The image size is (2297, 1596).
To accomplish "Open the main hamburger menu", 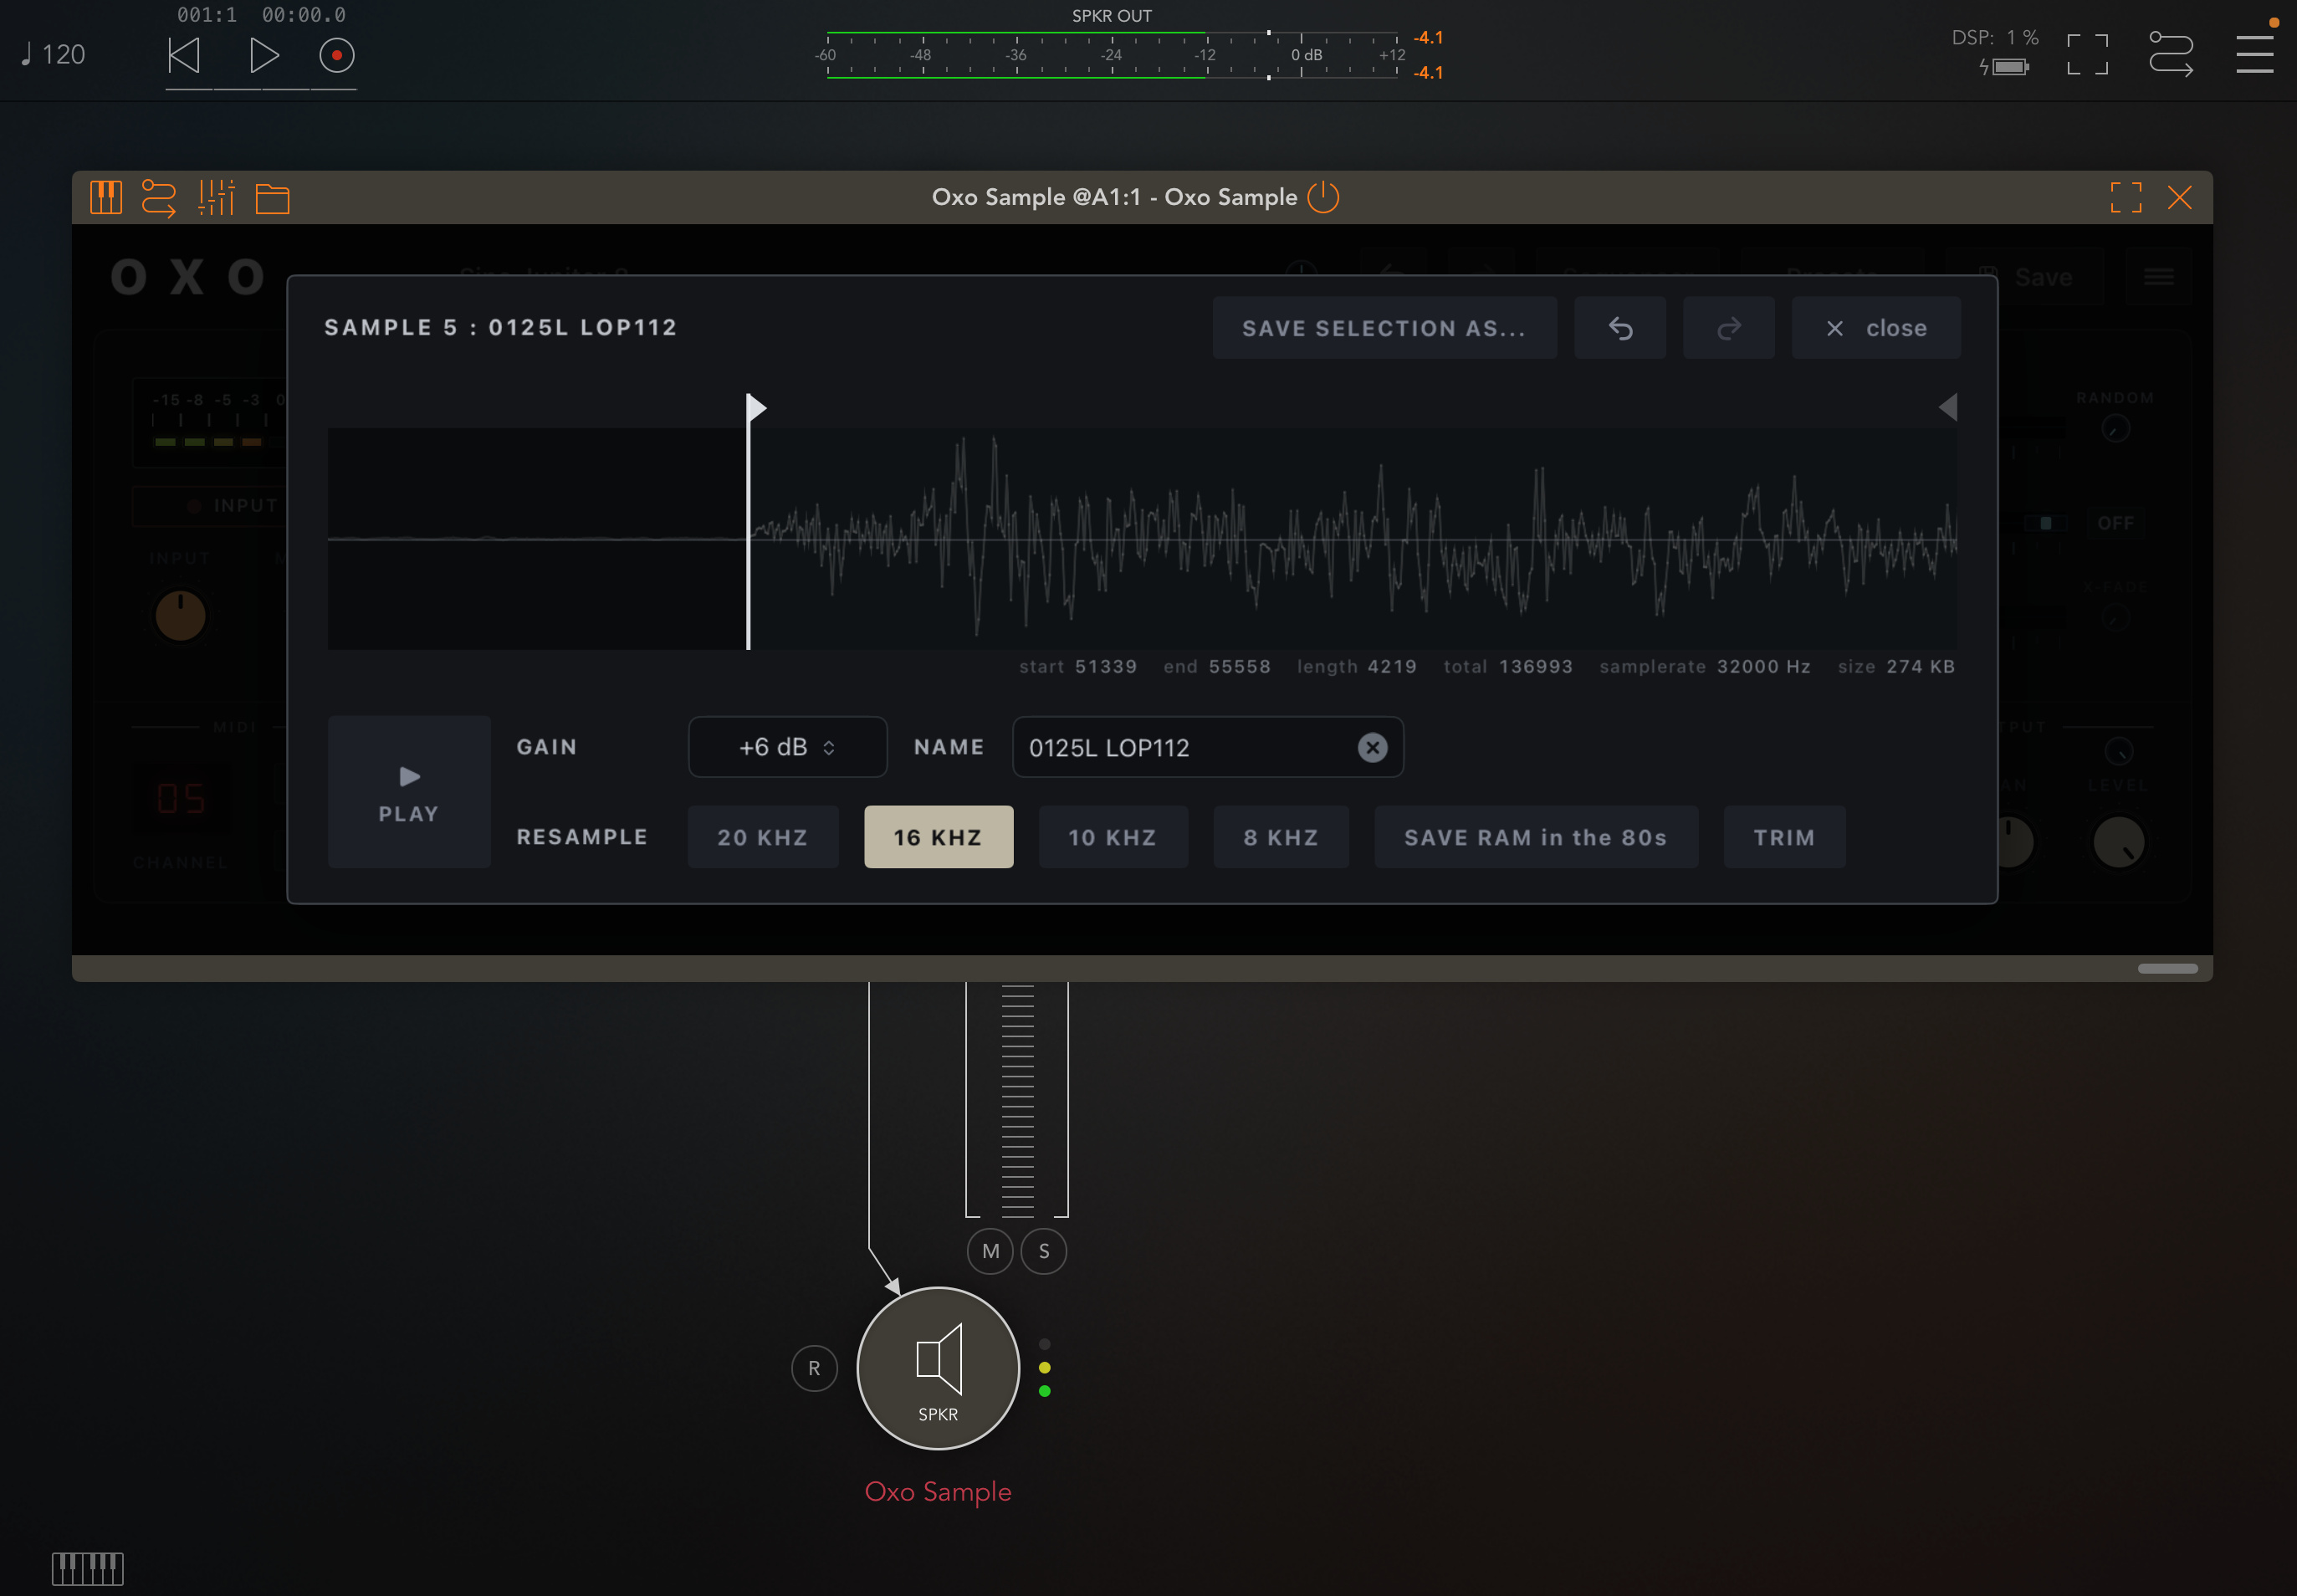I will point(2254,54).
